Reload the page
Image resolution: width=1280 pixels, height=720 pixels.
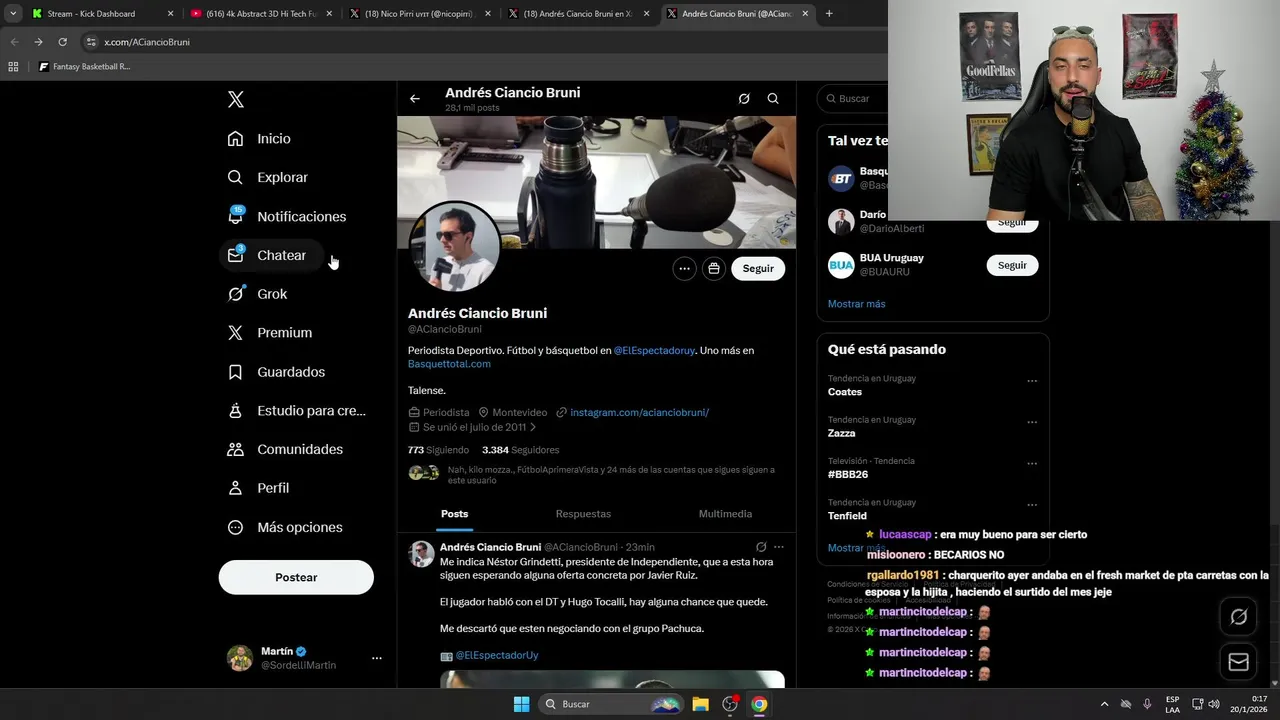click(62, 42)
